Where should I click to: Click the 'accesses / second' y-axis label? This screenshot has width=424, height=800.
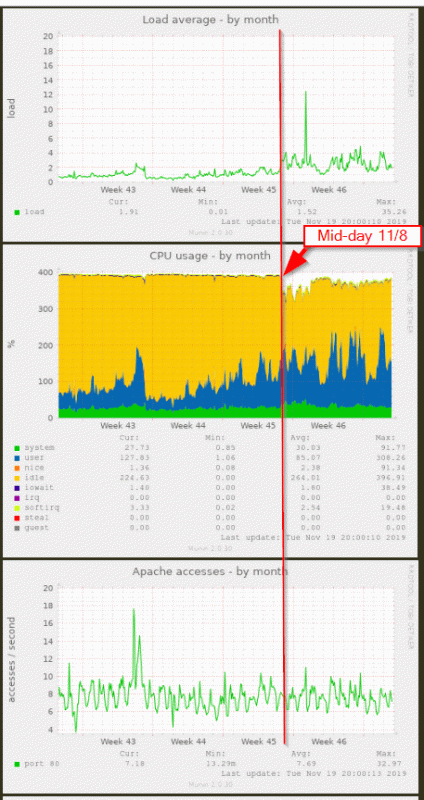12,659
